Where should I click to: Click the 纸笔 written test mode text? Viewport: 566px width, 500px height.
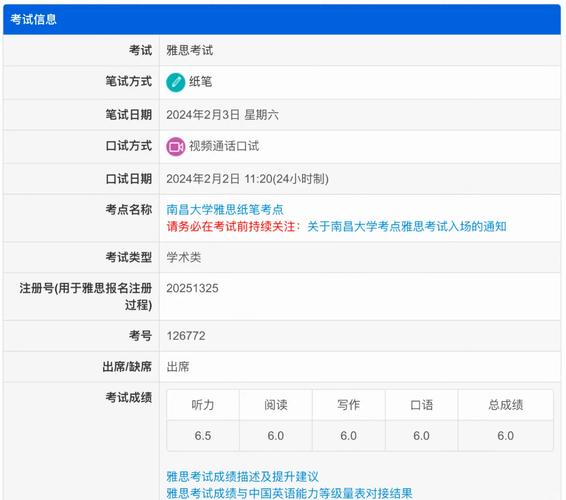tap(200, 82)
